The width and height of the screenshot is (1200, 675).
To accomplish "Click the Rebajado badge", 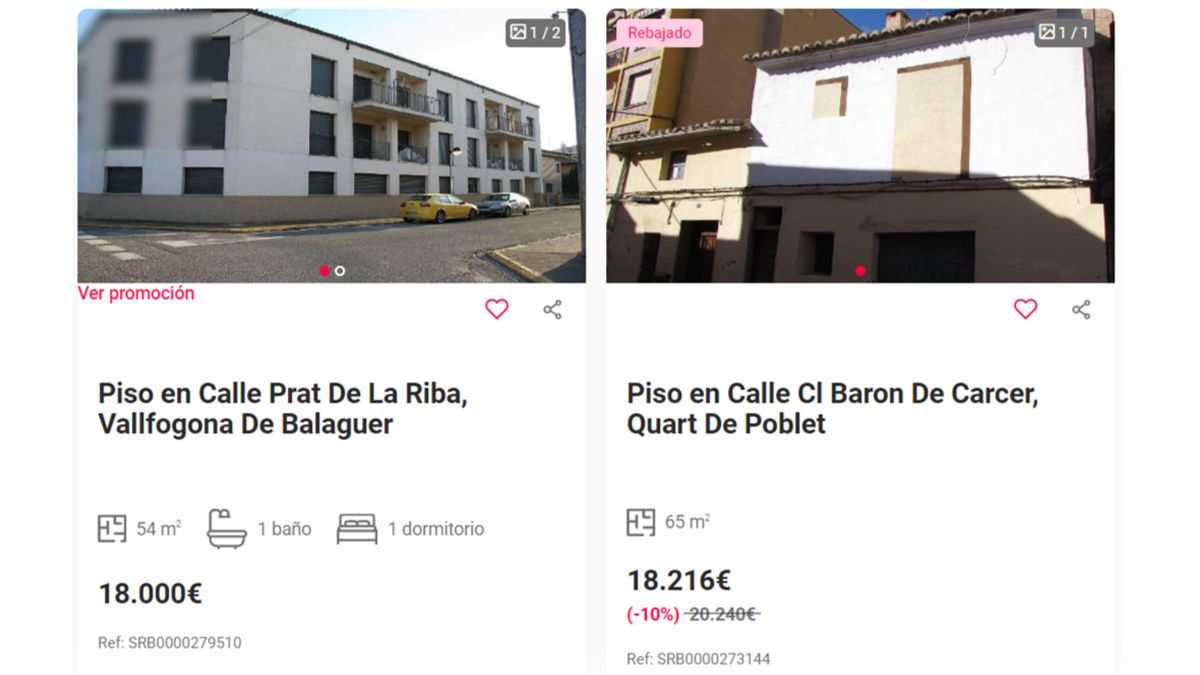I will [x=660, y=33].
